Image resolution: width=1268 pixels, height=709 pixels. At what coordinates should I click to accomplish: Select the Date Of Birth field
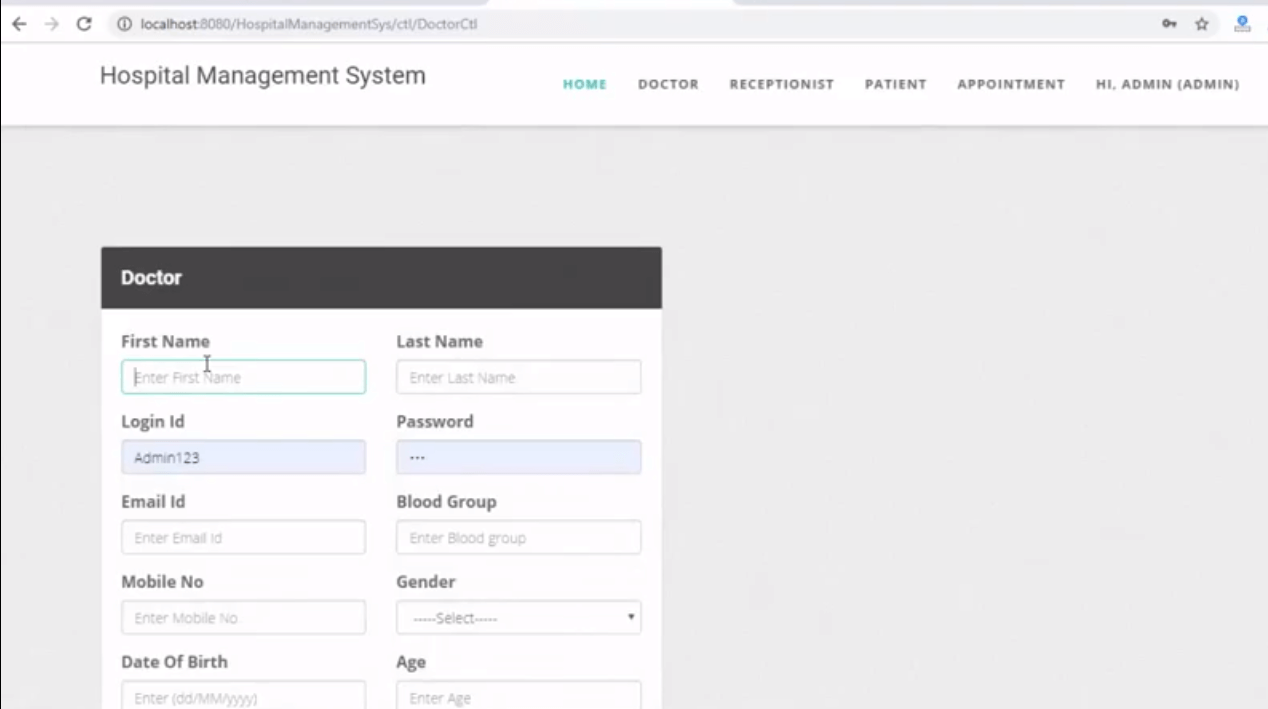243,695
